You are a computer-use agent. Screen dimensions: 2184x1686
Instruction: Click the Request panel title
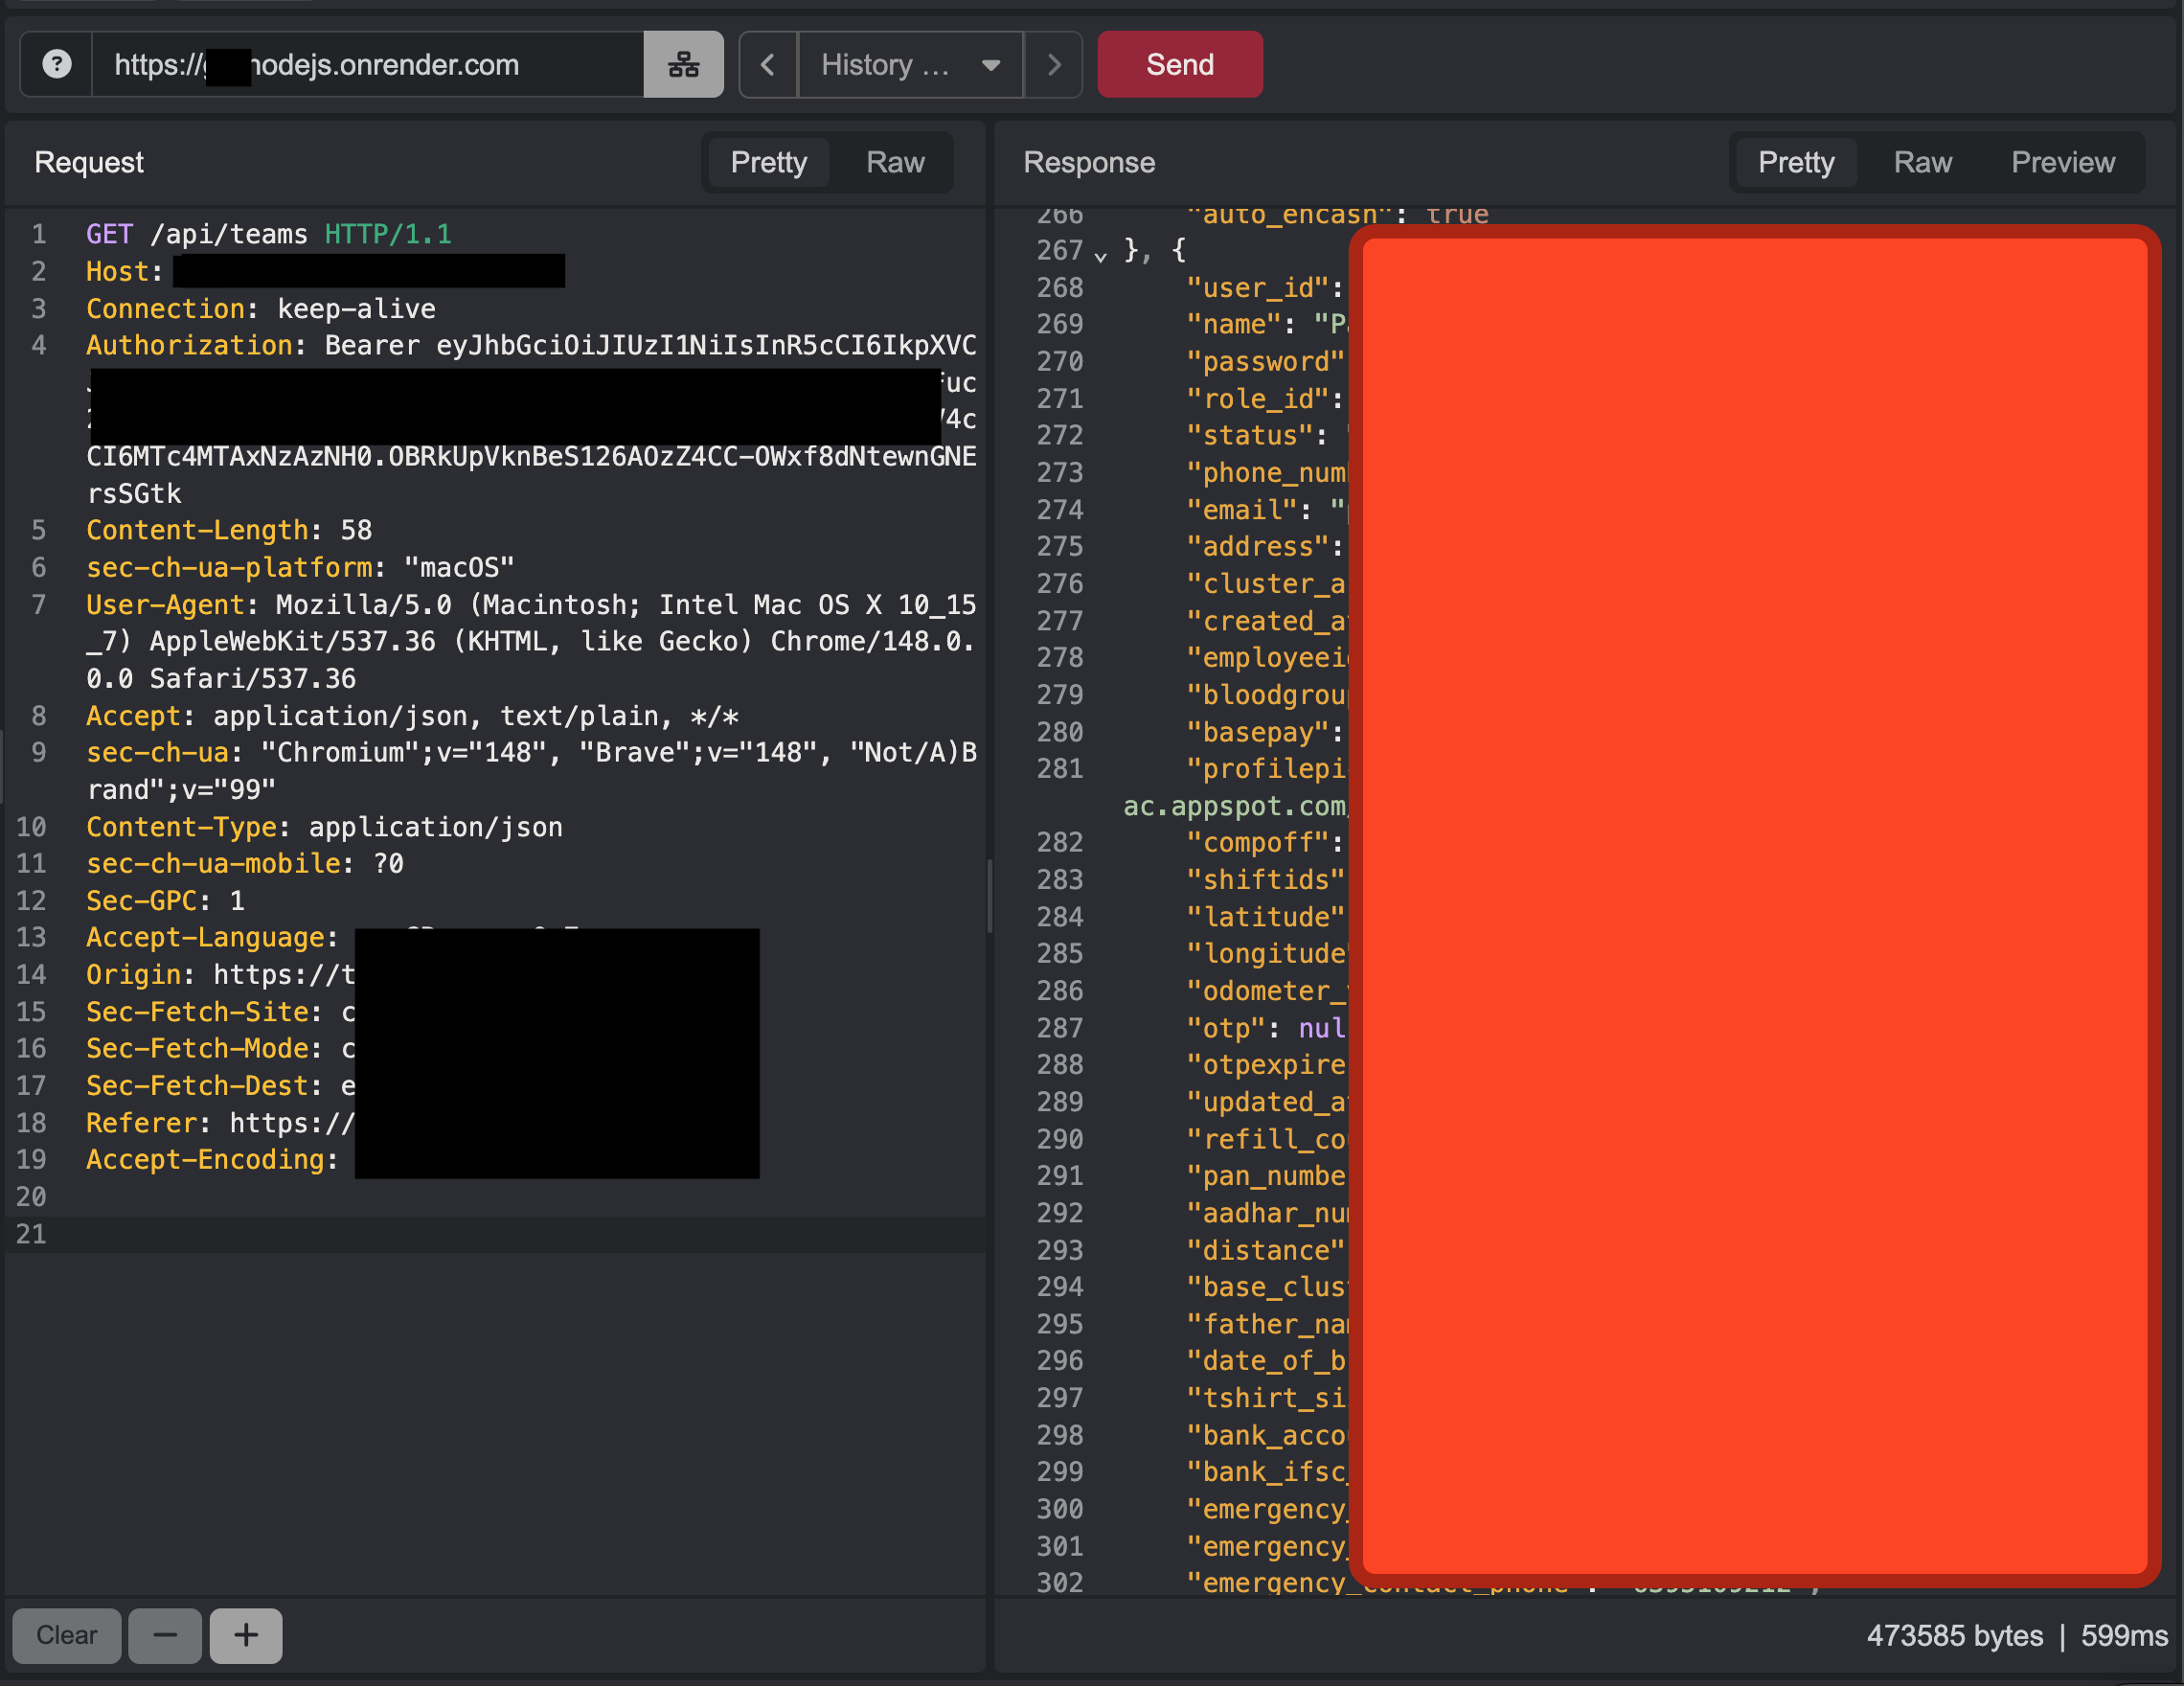click(89, 162)
